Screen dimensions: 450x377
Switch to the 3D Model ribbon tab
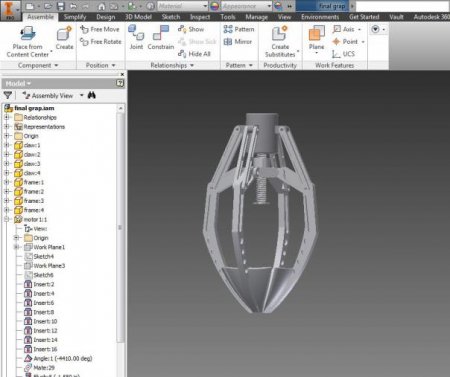[x=138, y=17]
